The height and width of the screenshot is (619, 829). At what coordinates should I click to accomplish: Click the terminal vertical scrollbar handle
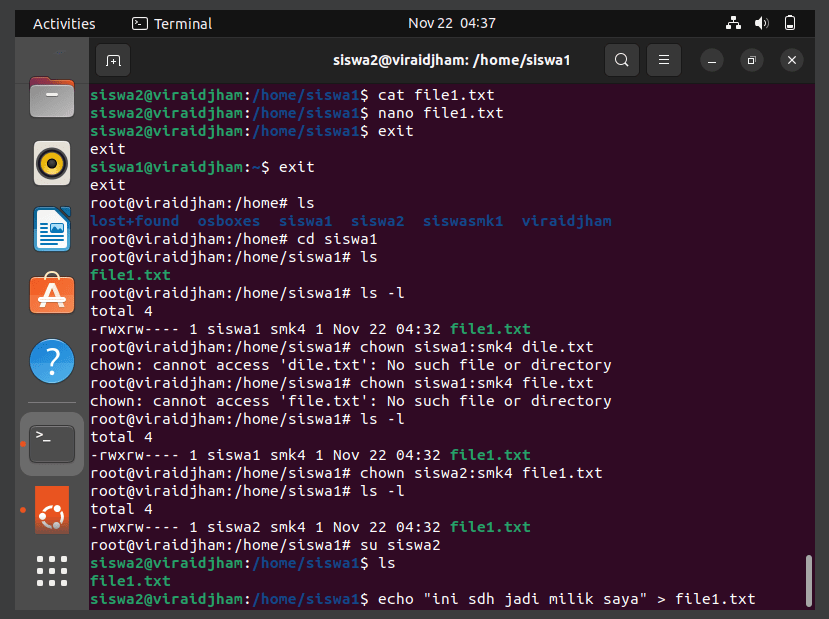click(x=808, y=580)
